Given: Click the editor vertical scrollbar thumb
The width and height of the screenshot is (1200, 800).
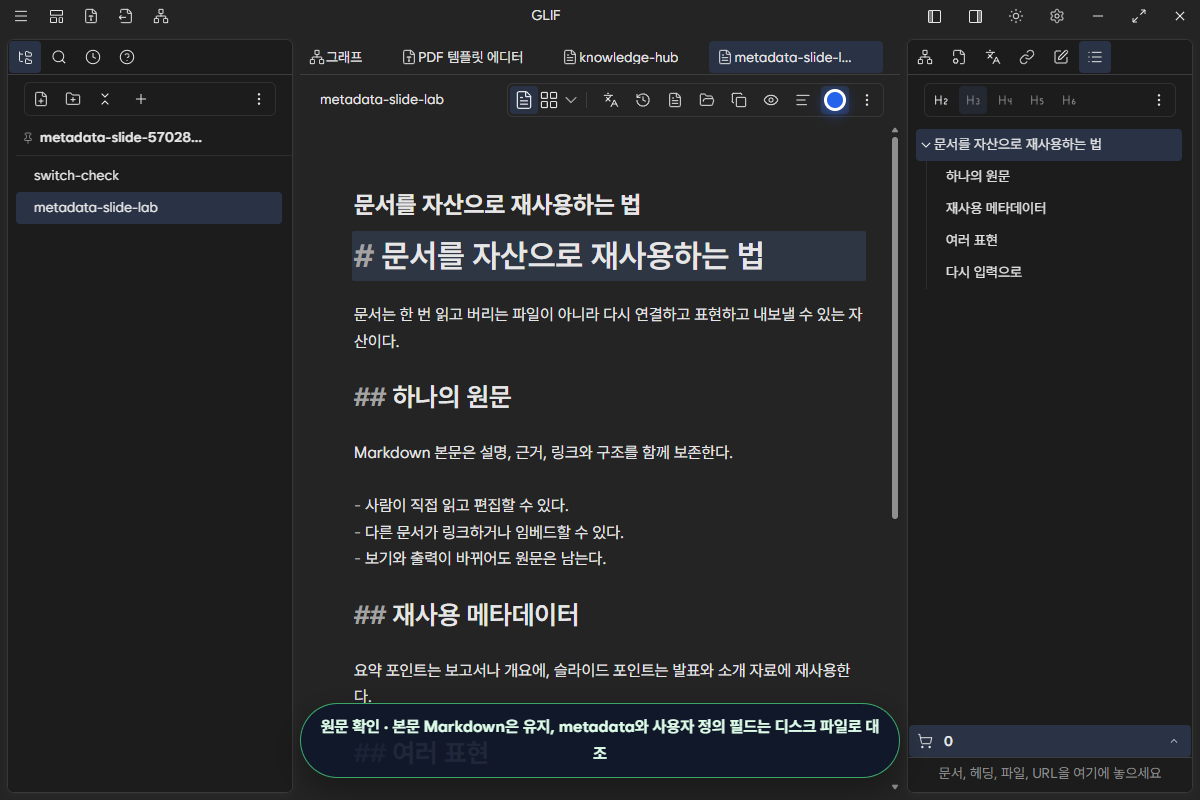Looking at the screenshot, I should point(894,328).
